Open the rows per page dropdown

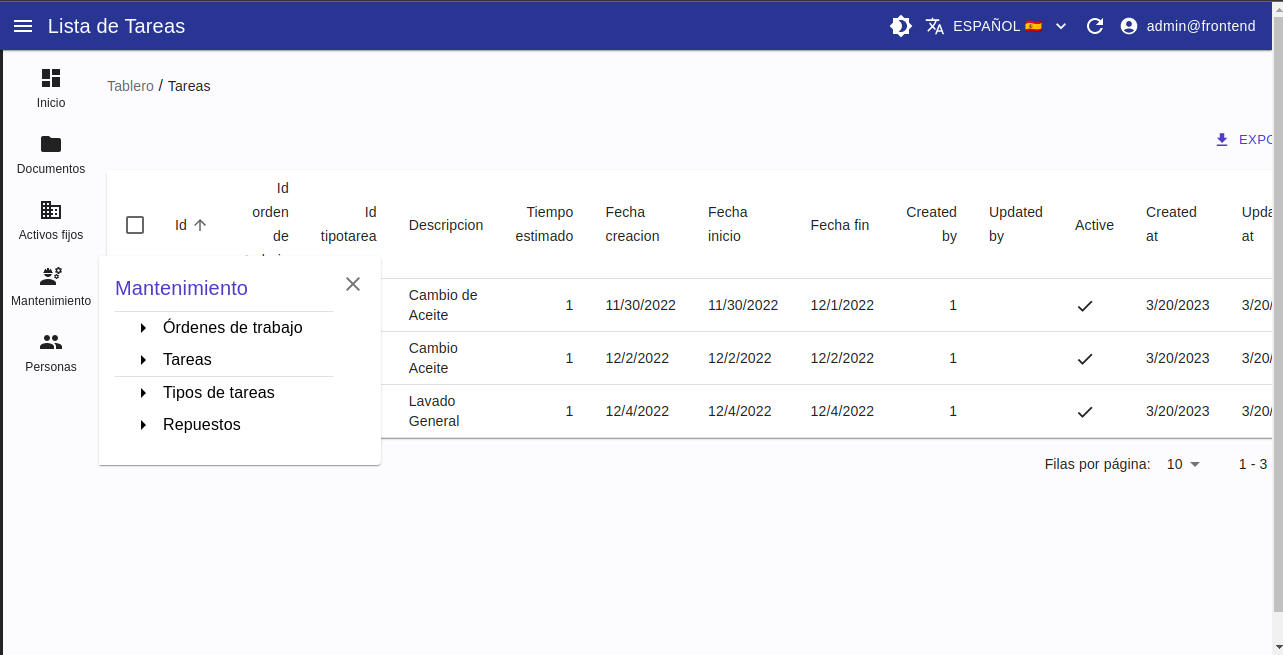[1184, 464]
